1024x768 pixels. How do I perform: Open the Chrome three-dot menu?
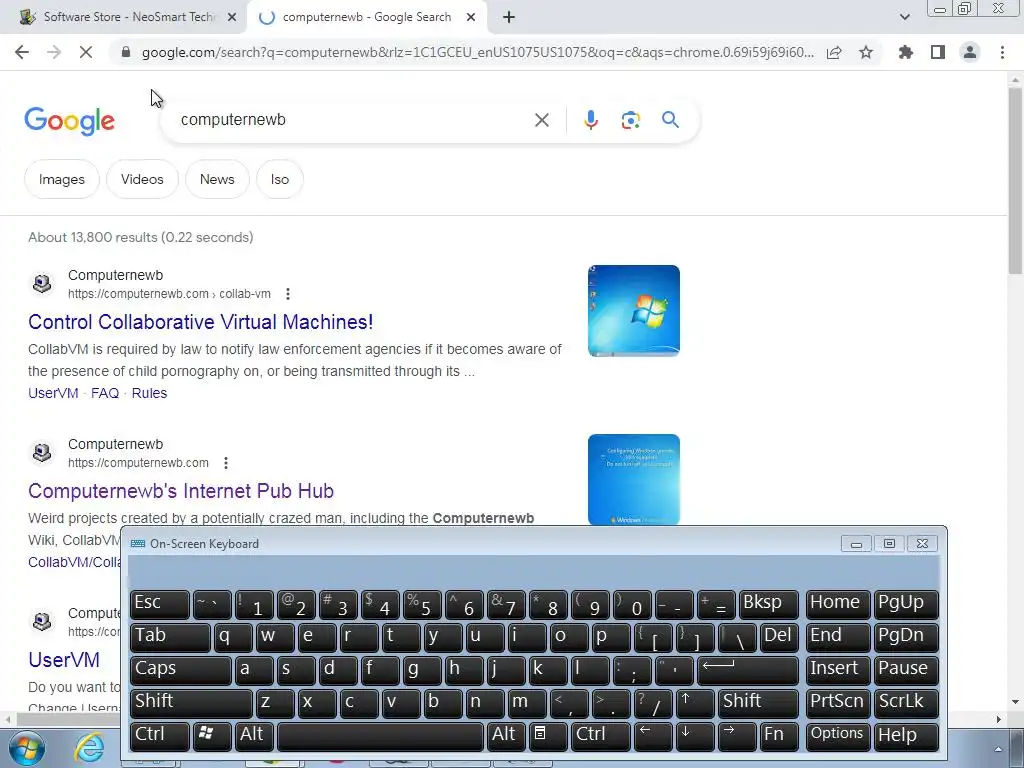click(1002, 52)
